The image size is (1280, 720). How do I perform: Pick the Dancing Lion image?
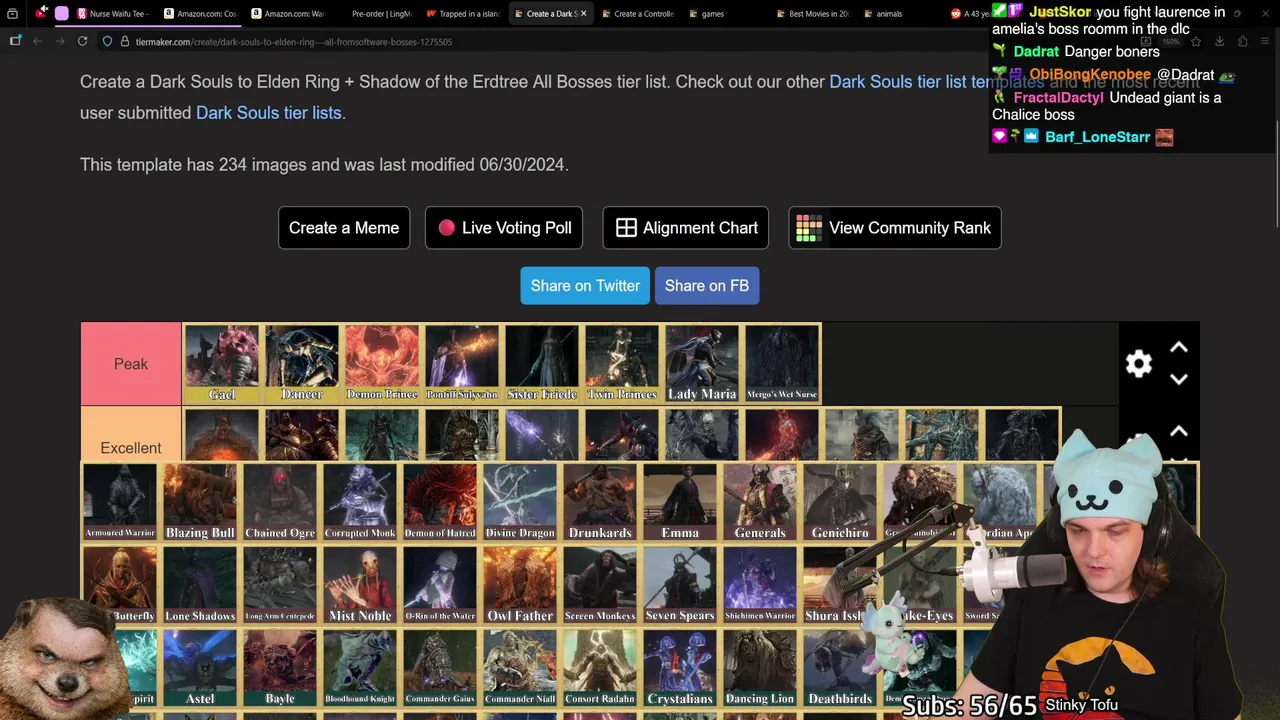coord(760,669)
